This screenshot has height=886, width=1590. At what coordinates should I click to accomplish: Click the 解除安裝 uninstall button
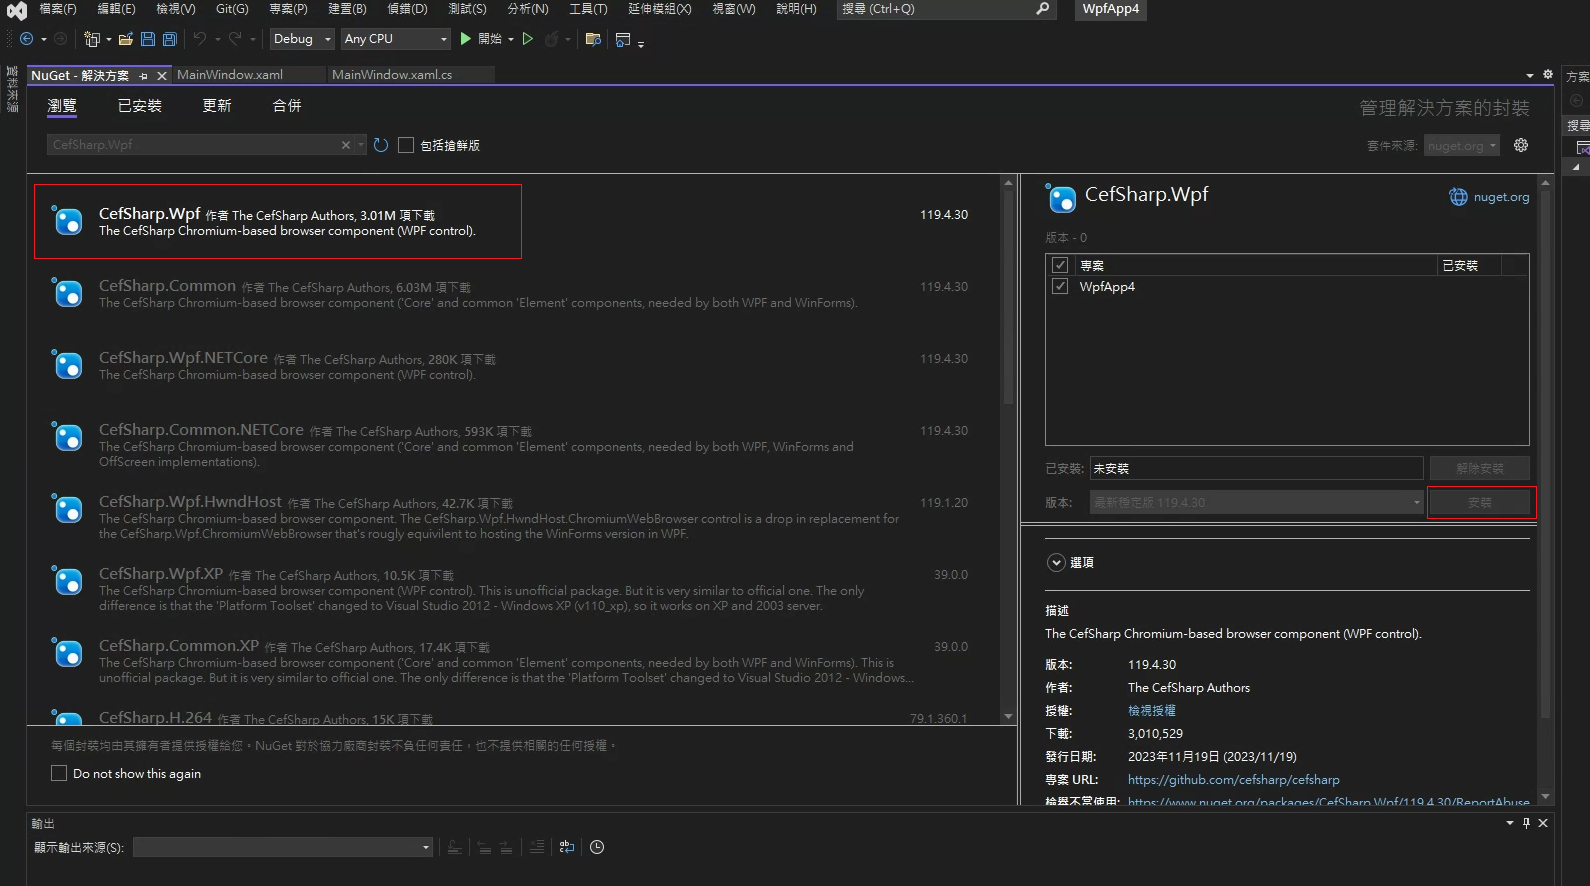pos(1480,468)
